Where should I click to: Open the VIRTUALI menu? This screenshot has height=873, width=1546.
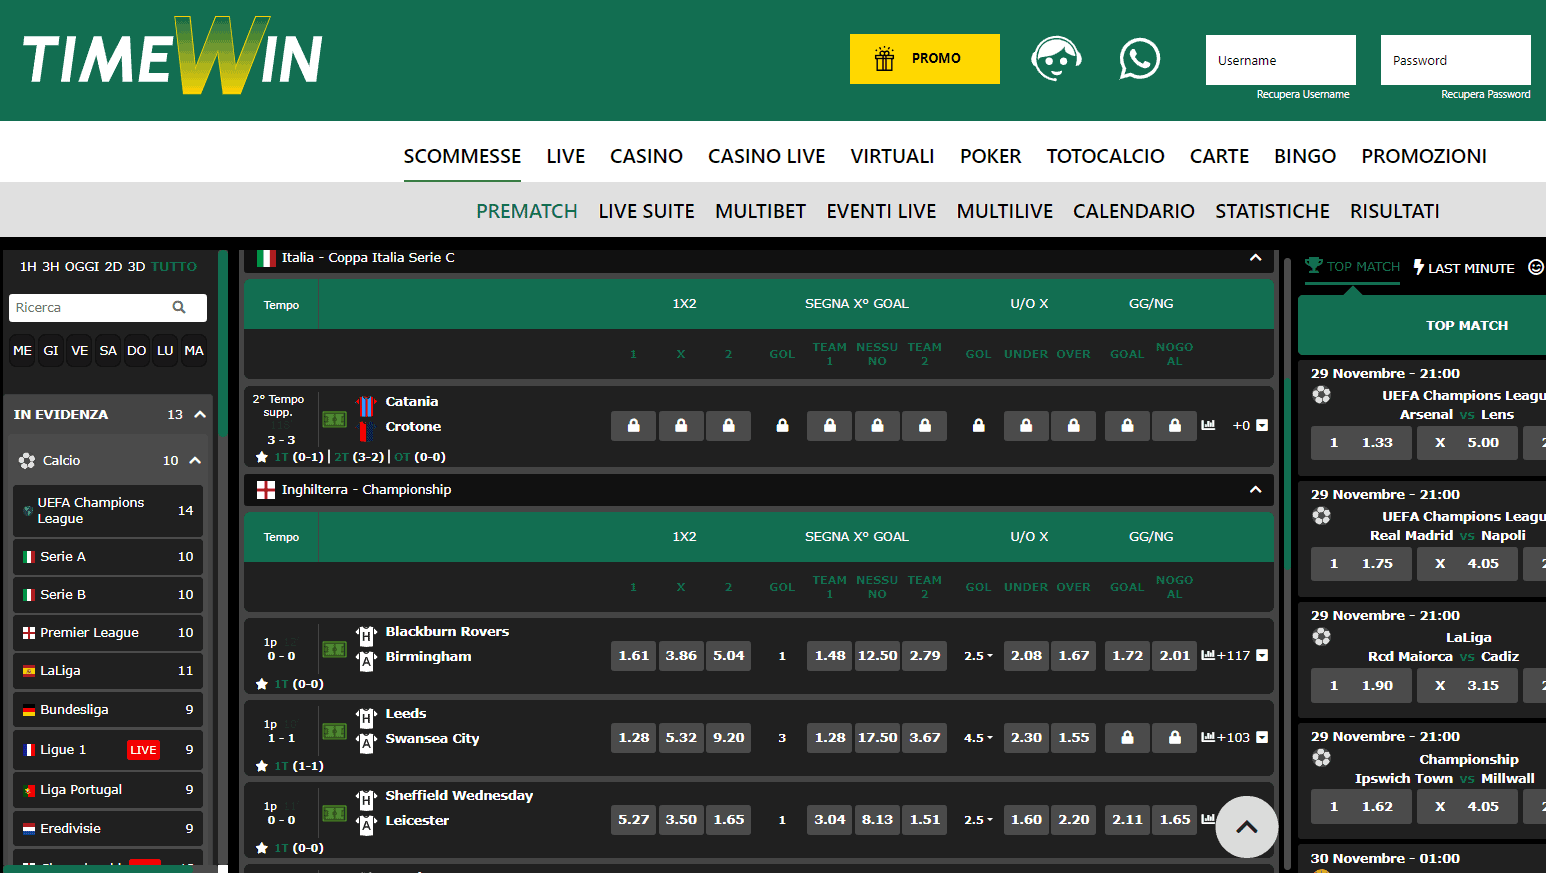(892, 156)
